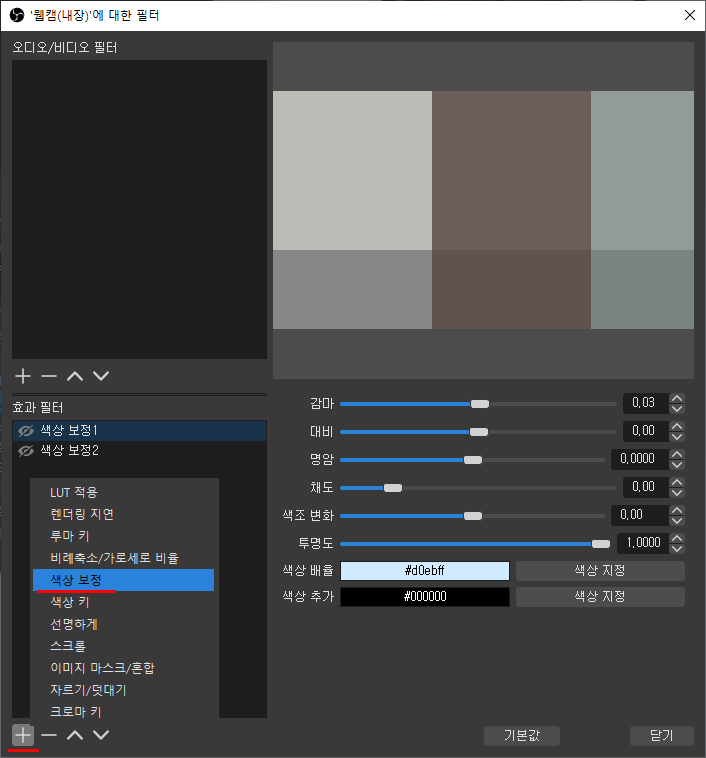Select 색상 보정 in the filter menu
The width and height of the screenshot is (706, 758).
click(x=123, y=580)
